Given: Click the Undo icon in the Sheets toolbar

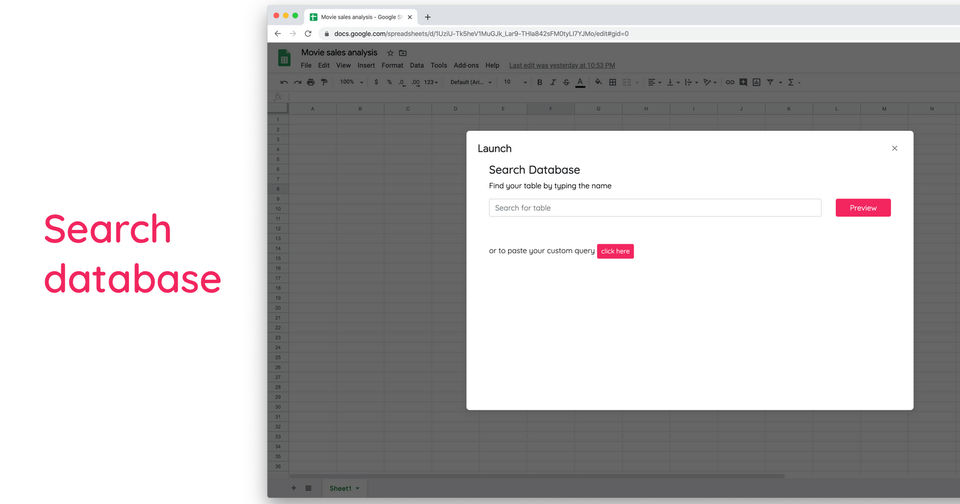Looking at the screenshot, I should tap(283, 82).
